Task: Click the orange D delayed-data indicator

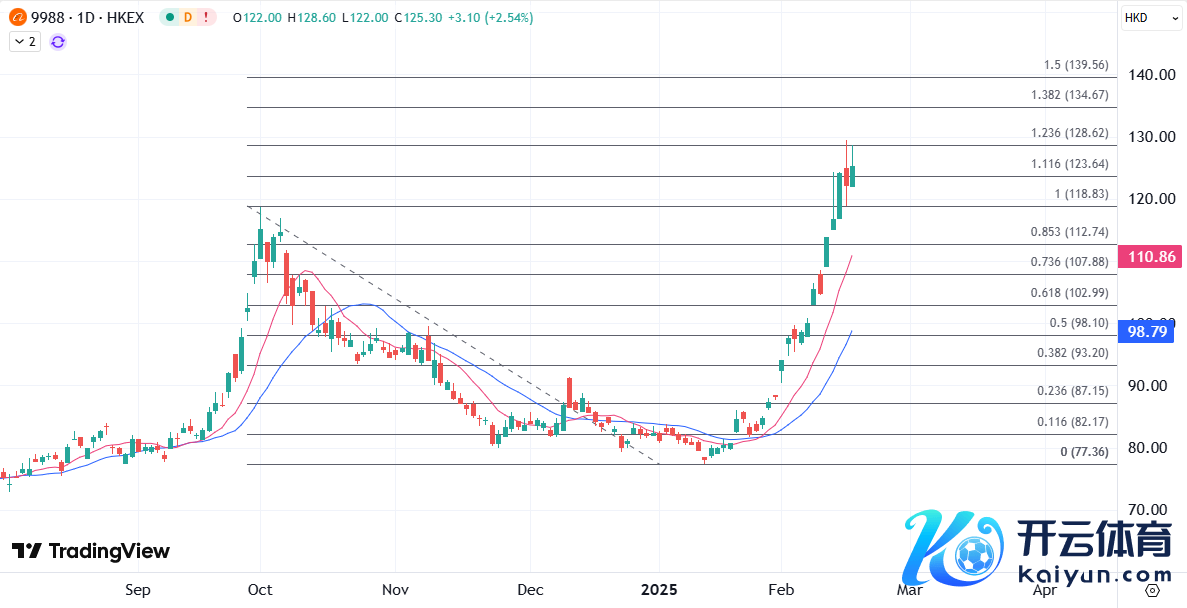Action: 189,18
